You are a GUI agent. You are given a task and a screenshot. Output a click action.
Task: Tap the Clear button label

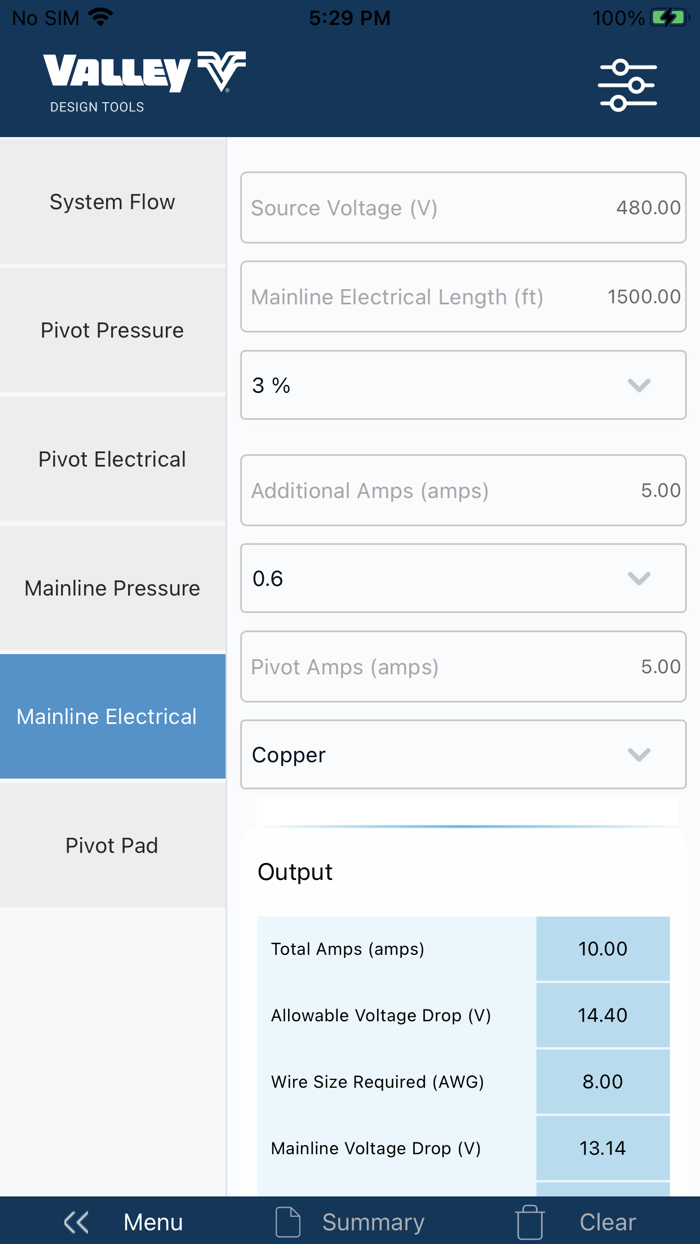(607, 1222)
